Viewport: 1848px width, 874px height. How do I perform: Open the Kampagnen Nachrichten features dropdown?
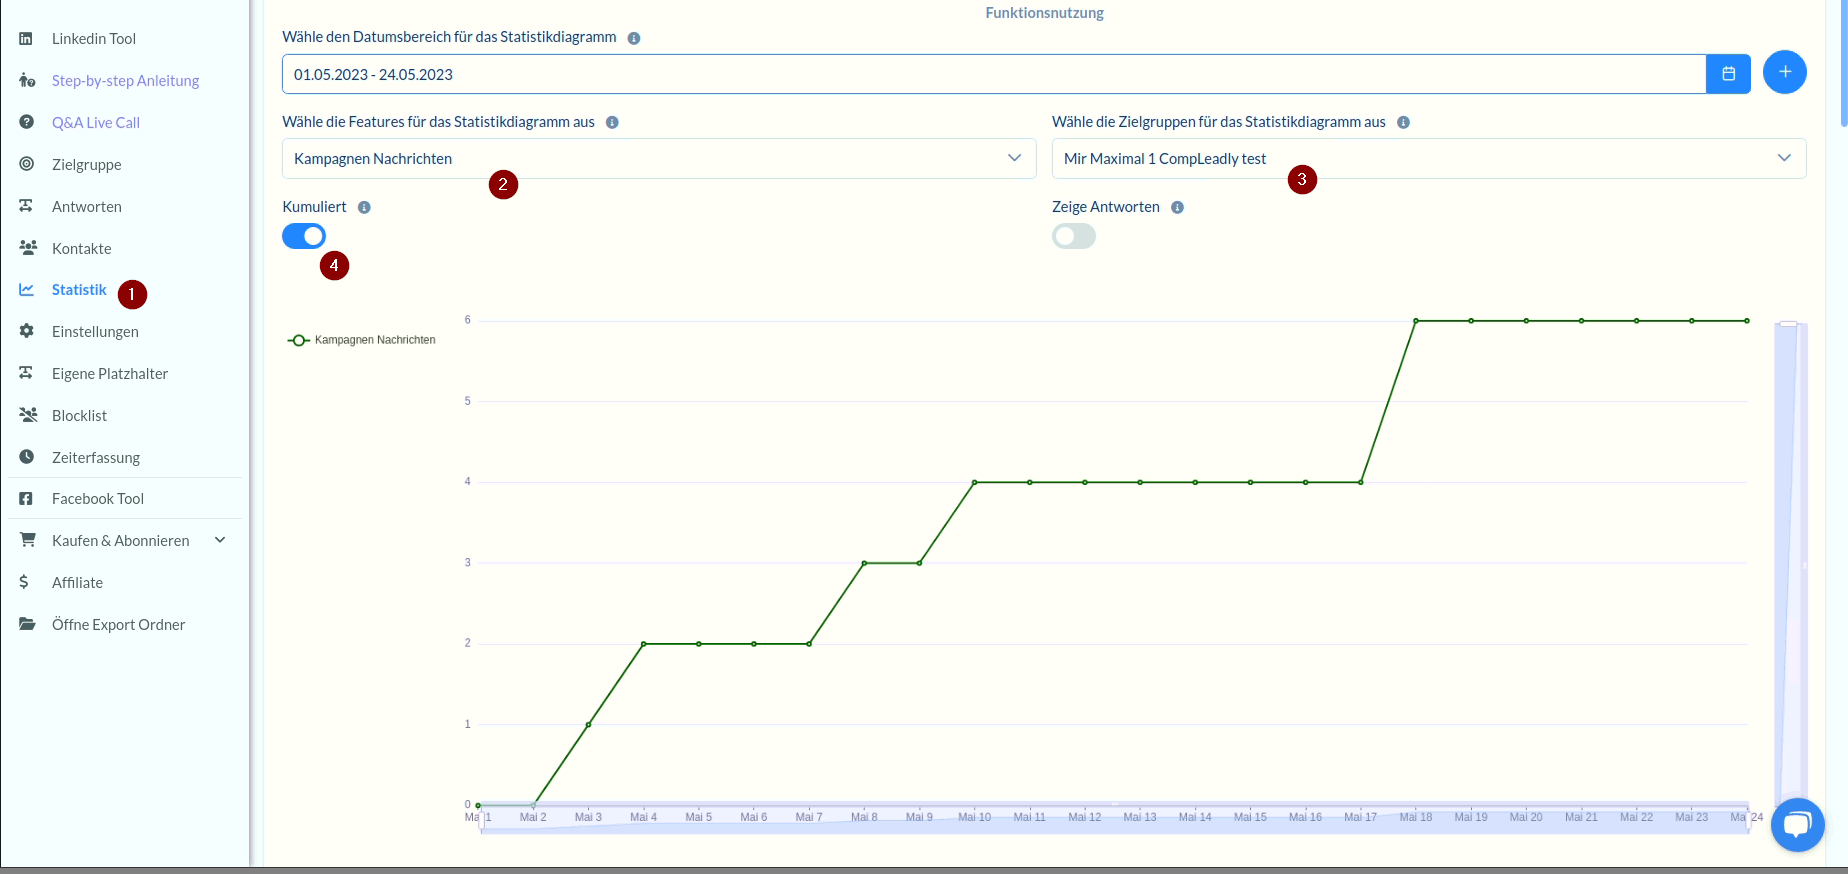point(658,159)
